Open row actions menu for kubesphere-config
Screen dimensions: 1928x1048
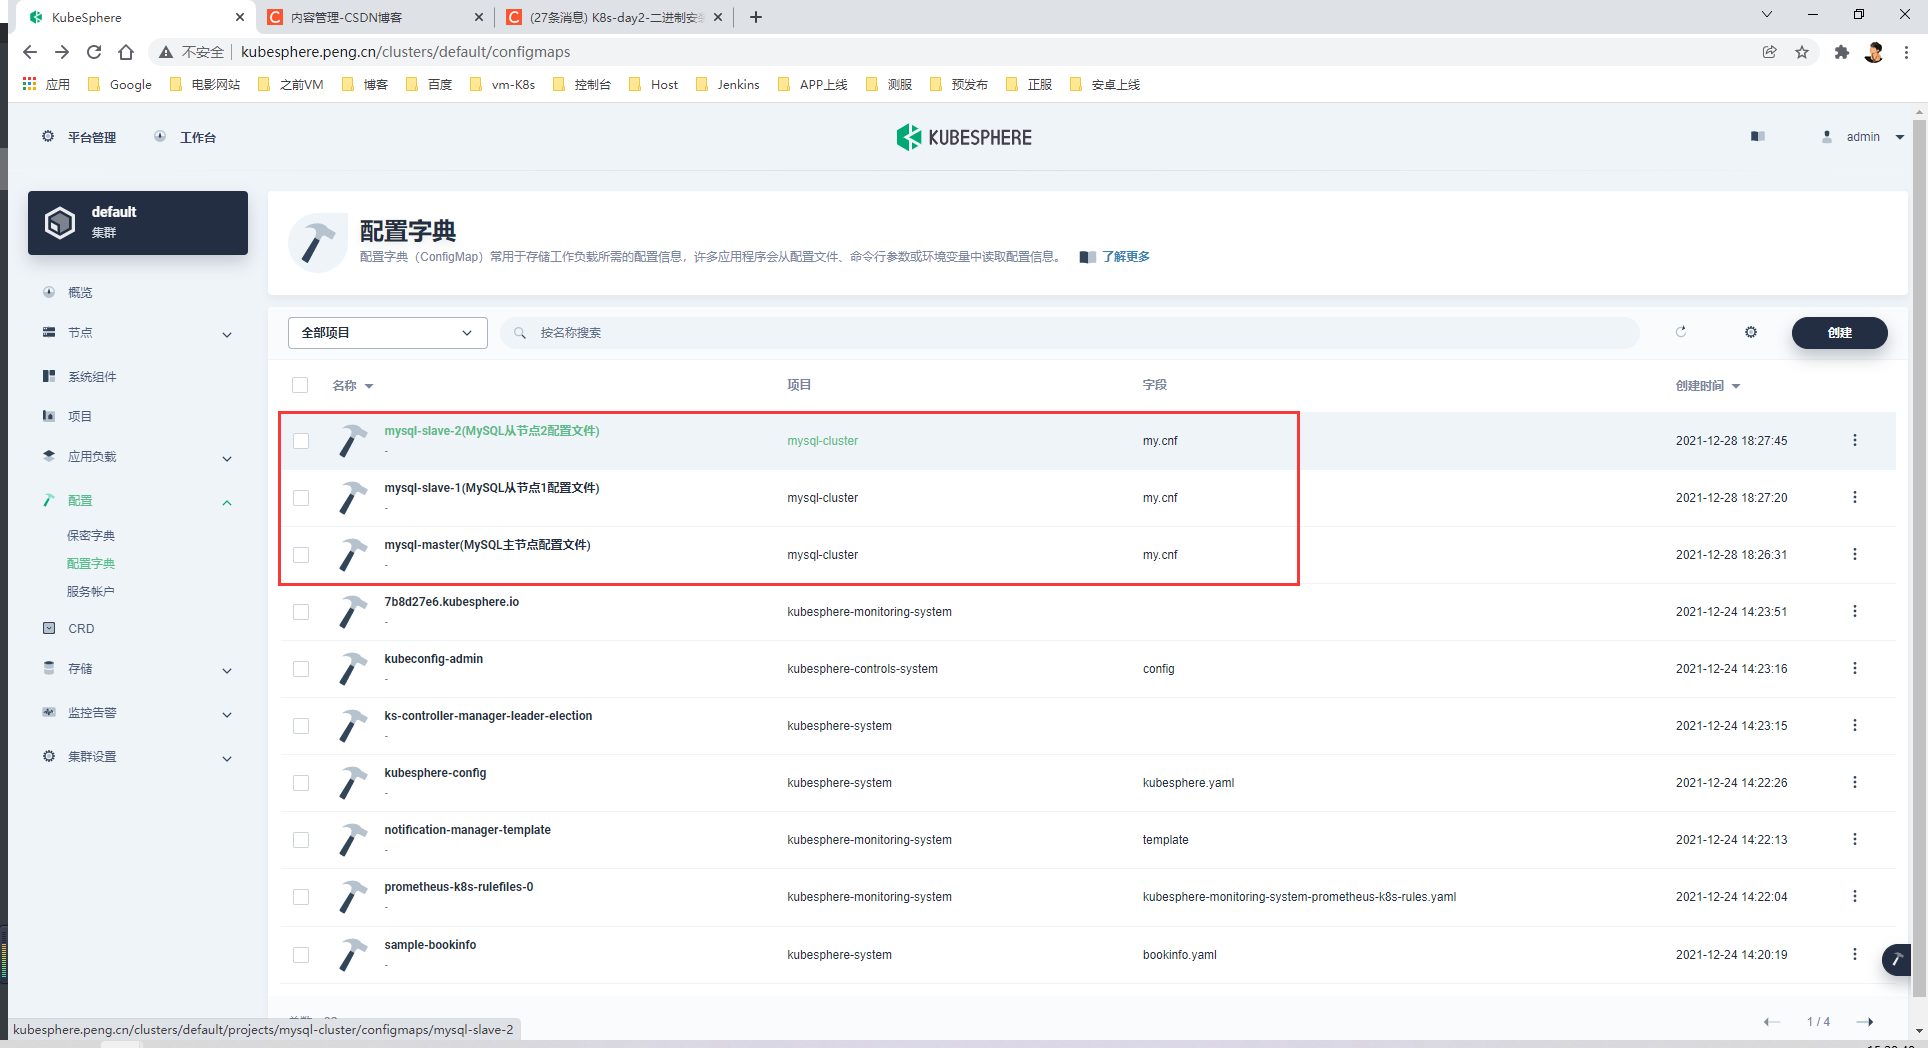(x=1855, y=782)
